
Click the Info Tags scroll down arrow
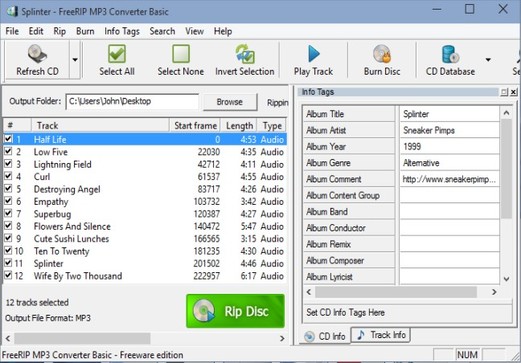[x=506, y=279]
